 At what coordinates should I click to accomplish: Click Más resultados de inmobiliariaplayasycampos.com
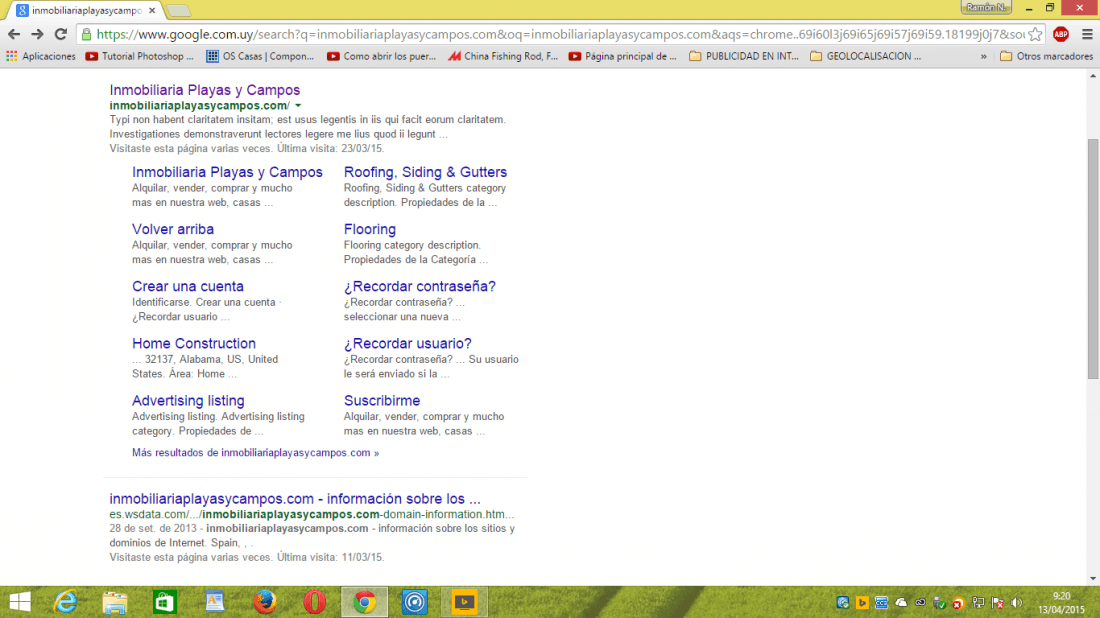point(255,452)
